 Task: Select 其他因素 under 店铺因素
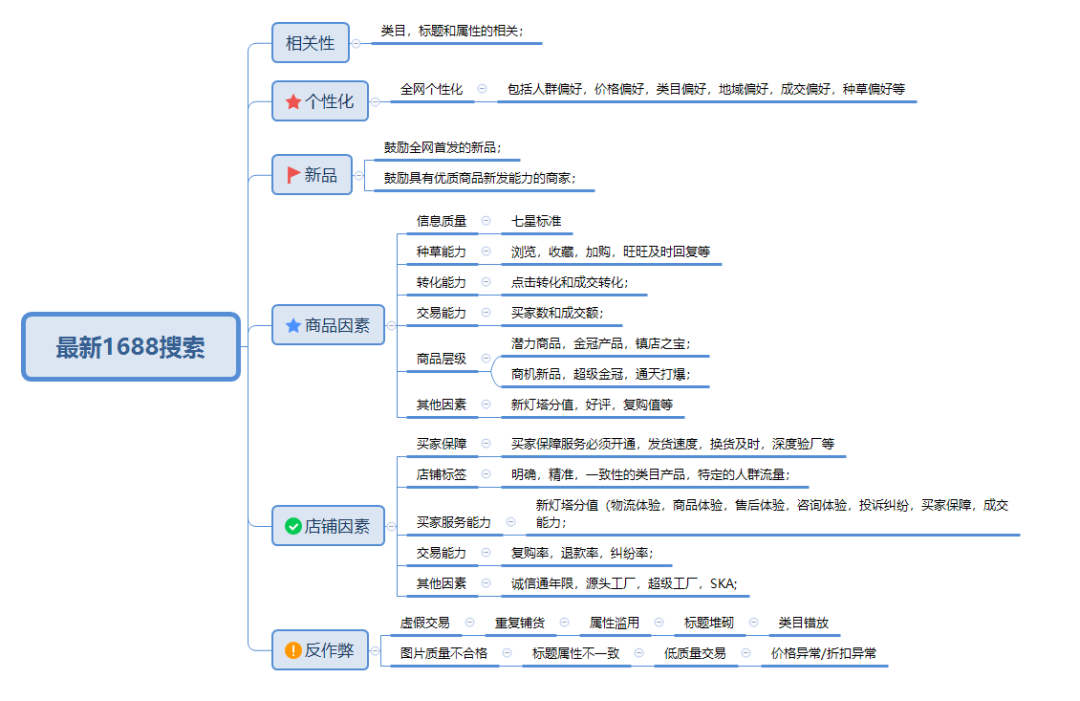[x=442, y=584]
